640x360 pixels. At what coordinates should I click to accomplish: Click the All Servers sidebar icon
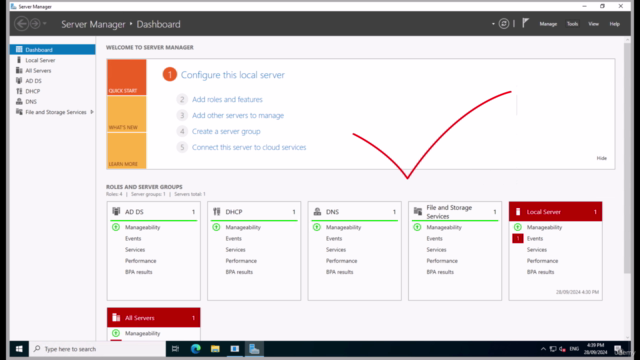[19, 70]
